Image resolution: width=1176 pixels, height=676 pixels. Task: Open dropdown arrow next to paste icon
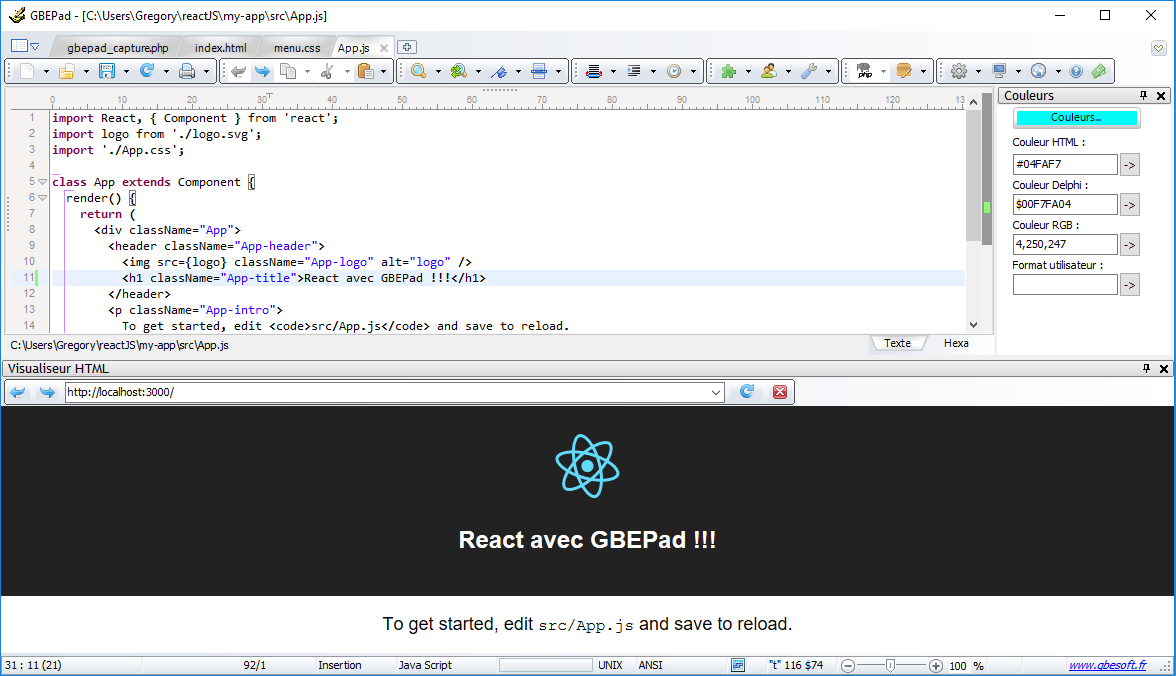[x=383, y=71]
